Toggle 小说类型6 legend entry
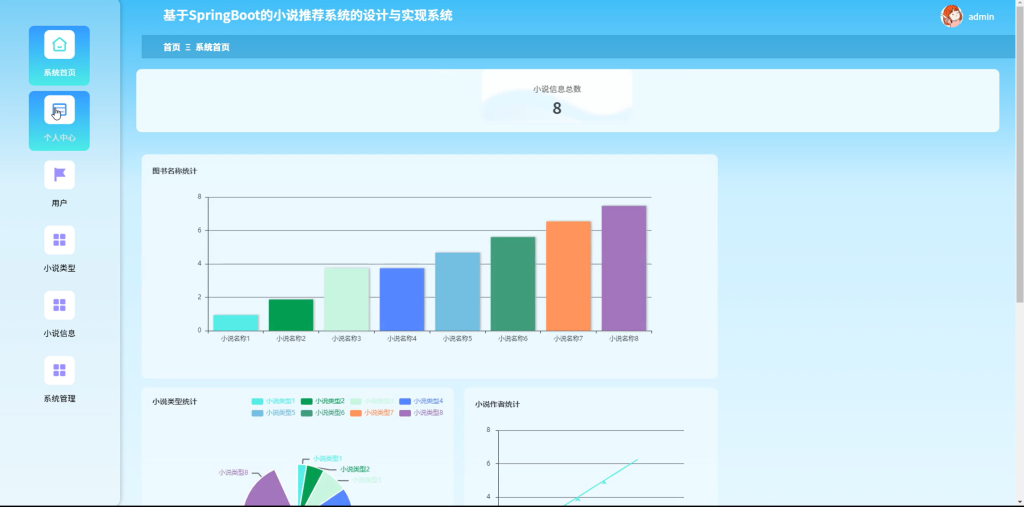The image size is (1024, 507). coord(323,413)
